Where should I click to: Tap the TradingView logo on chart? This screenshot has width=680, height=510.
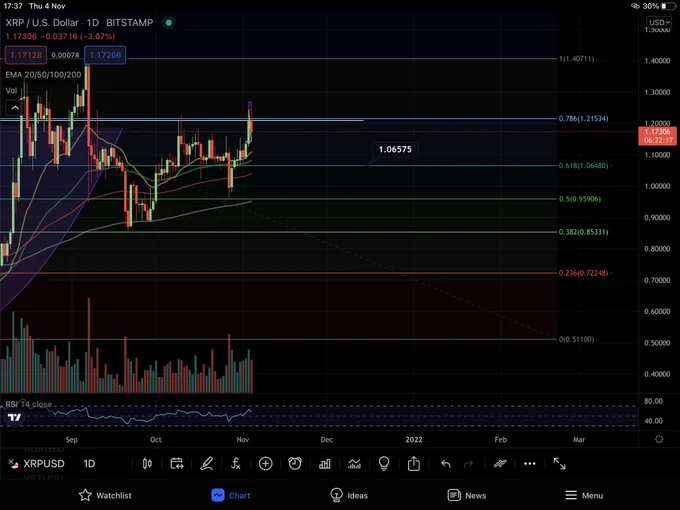(14, 417)
